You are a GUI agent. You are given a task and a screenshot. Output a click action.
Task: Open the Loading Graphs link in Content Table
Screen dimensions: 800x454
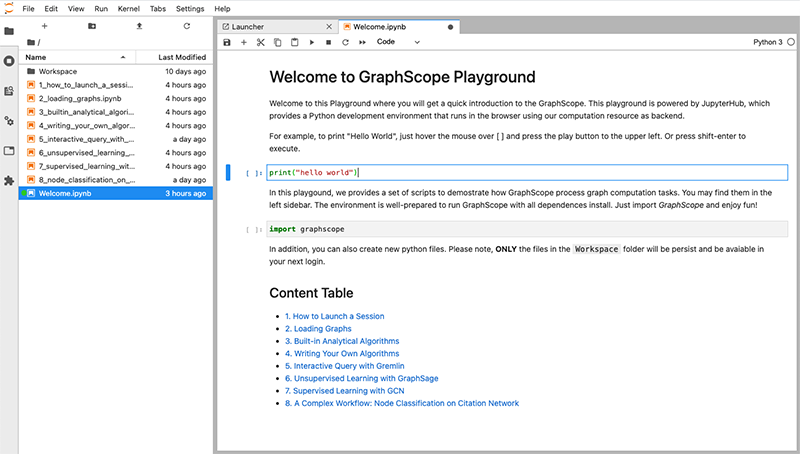click(318, 328)
